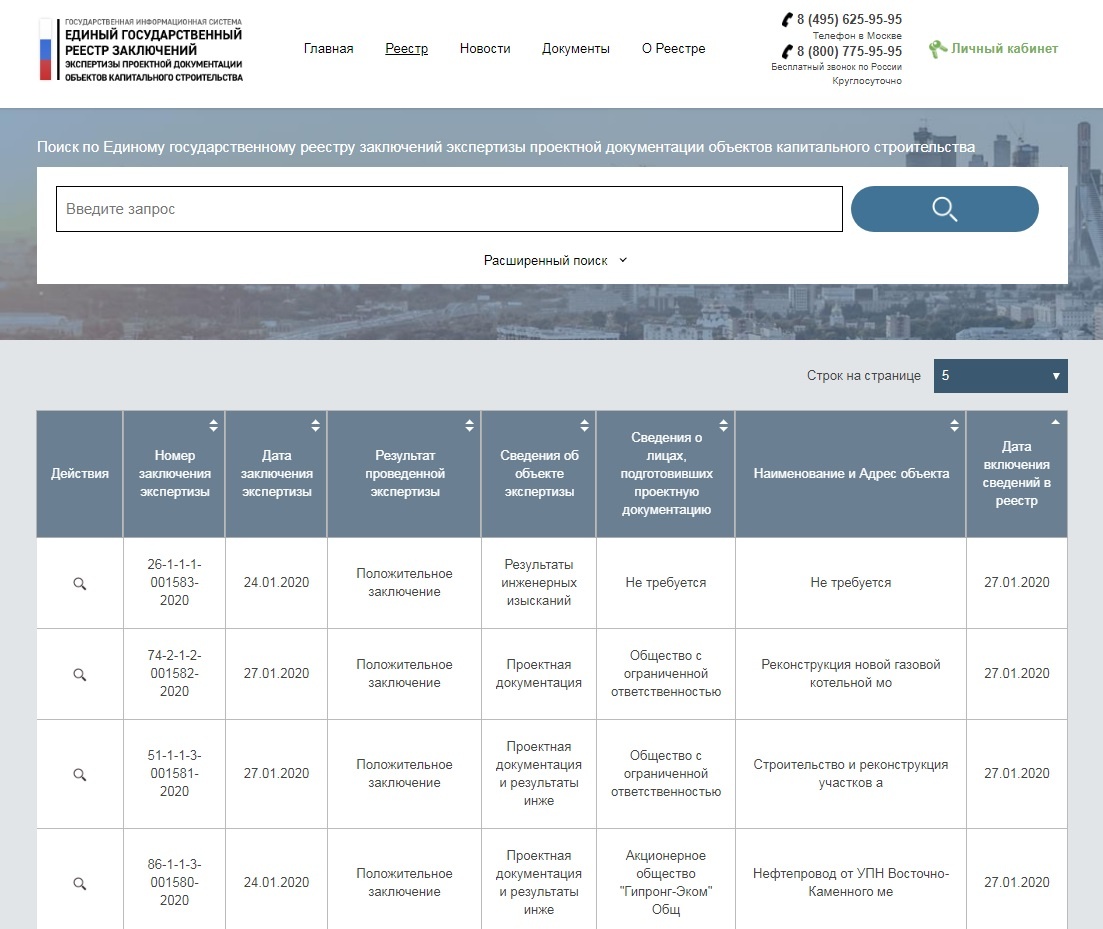Click the registry logo with flag

[x=141, y=49]
